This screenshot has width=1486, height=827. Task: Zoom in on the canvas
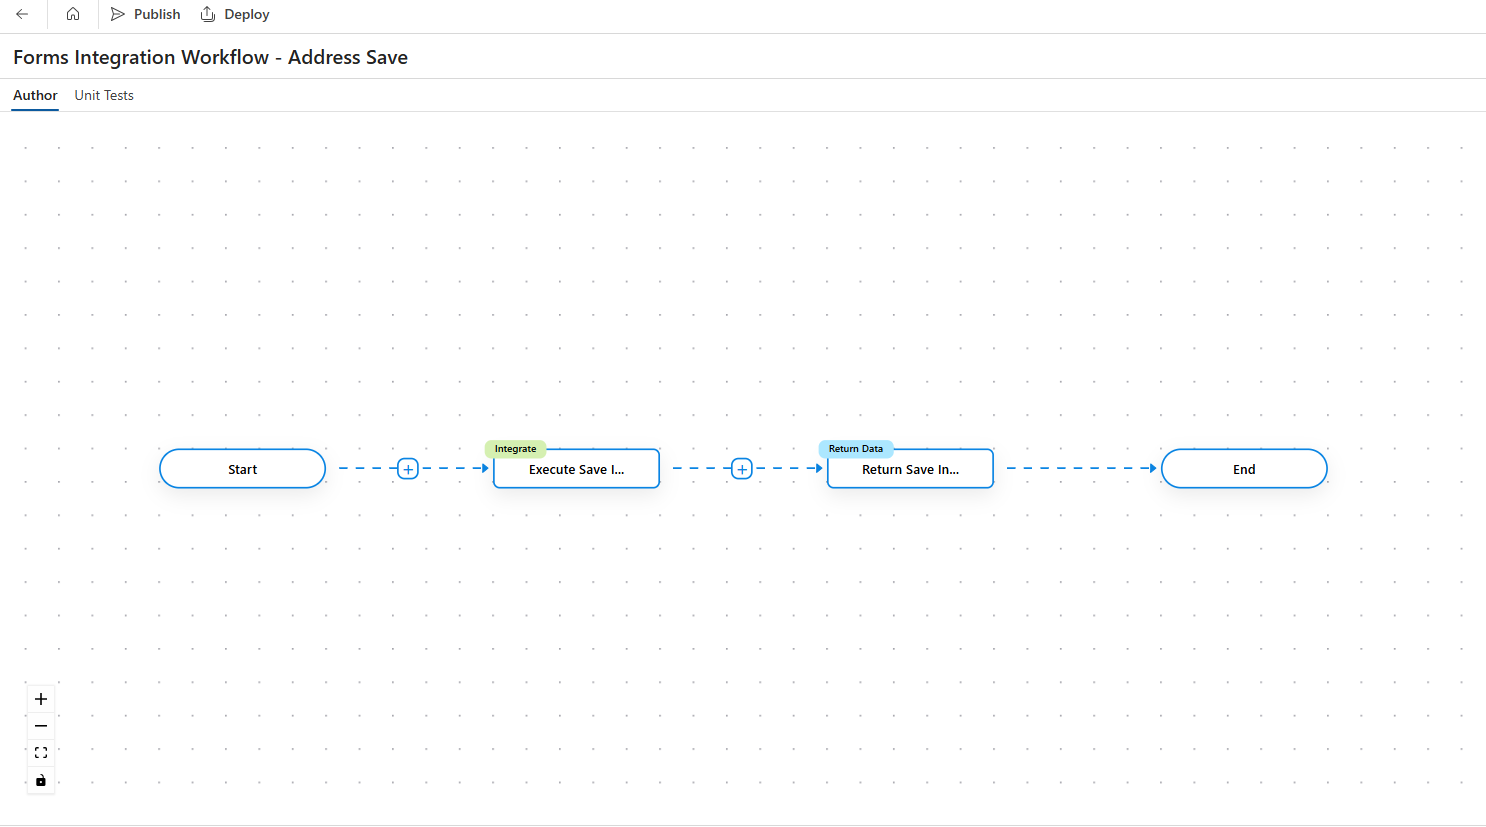pos(41,699)
